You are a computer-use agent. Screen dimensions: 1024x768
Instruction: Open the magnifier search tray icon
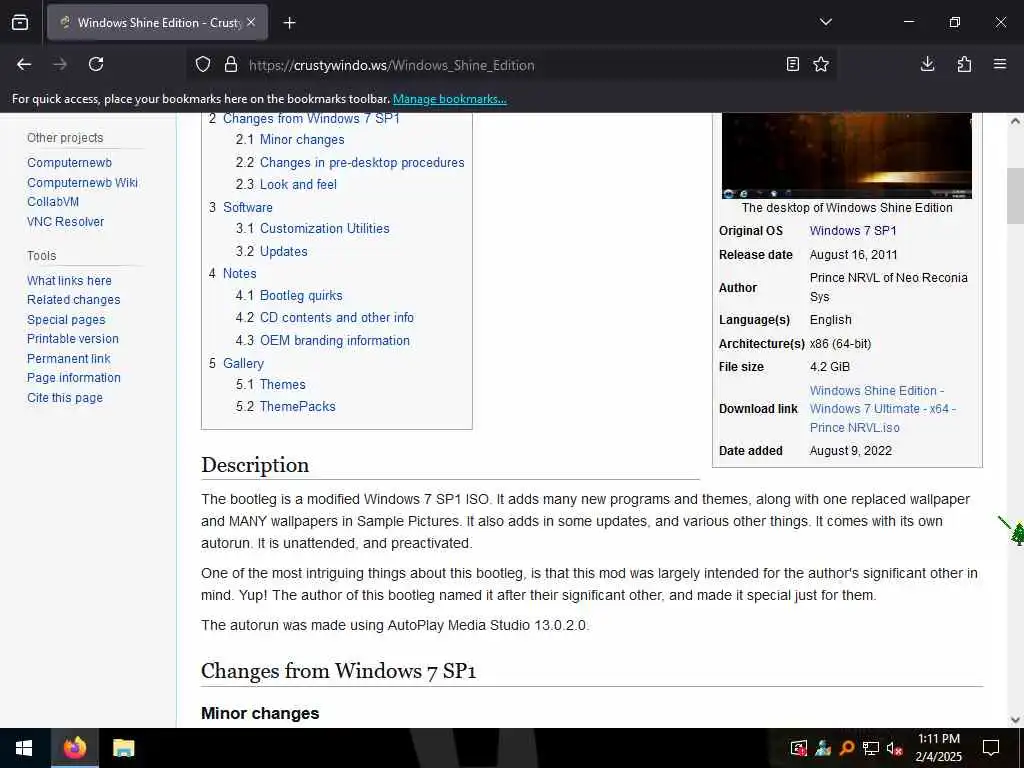846,748
